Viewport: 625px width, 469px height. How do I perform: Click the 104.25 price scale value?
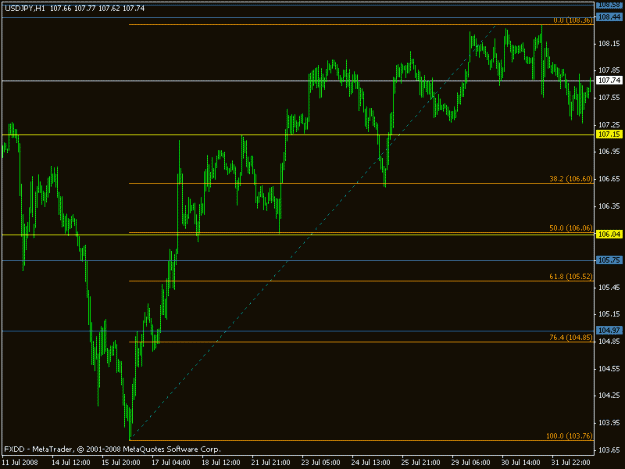609,396
